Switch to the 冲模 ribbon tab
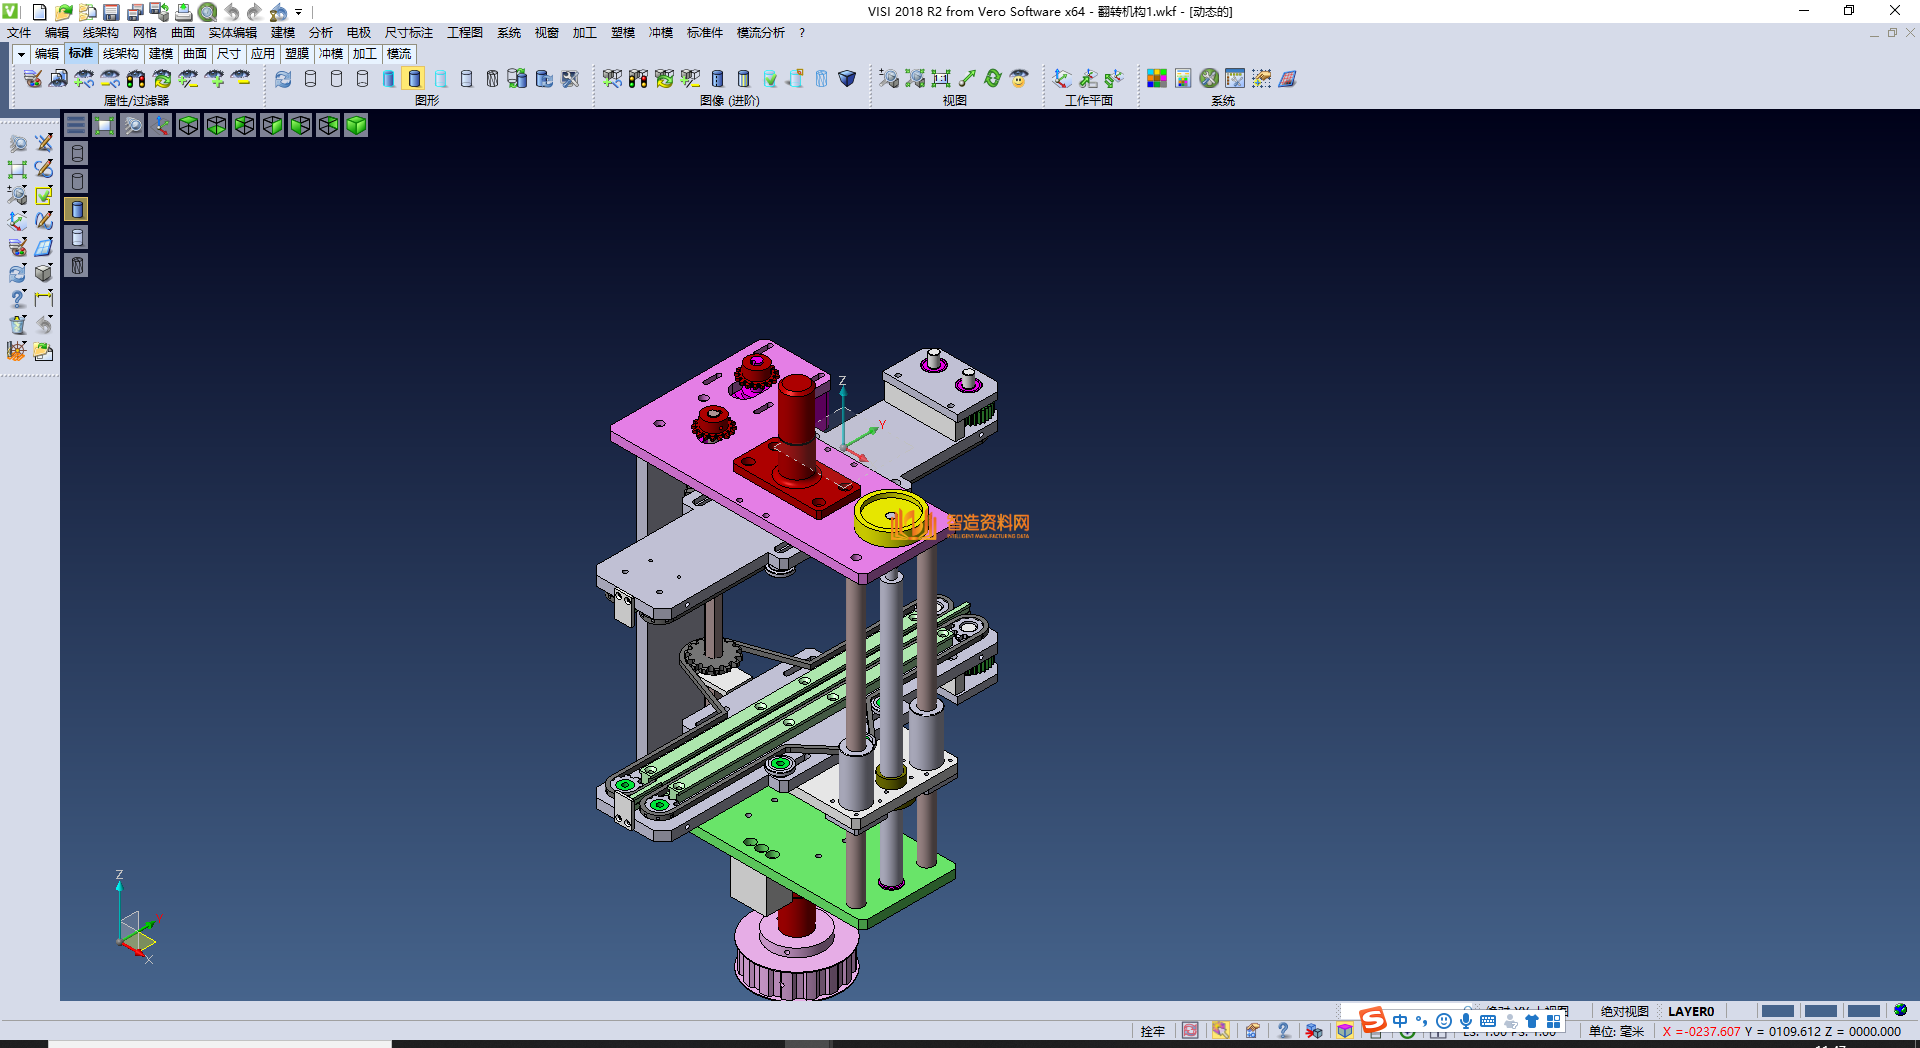Viewport: 1920px width, 1048px height. pyautogui.click(x=330, y=54)
